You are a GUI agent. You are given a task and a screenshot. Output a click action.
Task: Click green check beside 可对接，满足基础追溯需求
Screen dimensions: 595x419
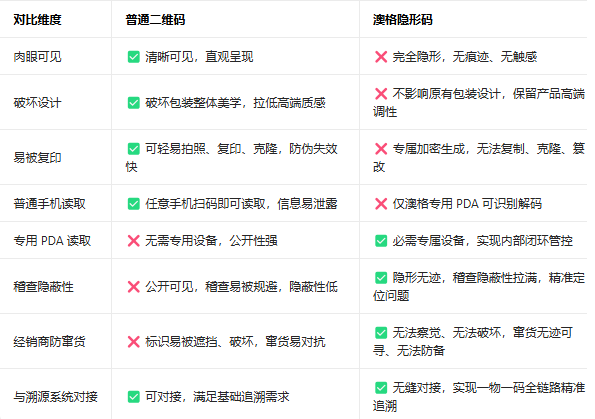[134, 397]
